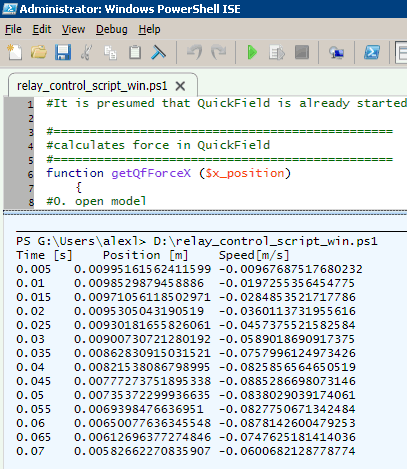Click the 'function' keyword on line 6
This screenshot has width=407, height=469.
(x=75, y=173)
